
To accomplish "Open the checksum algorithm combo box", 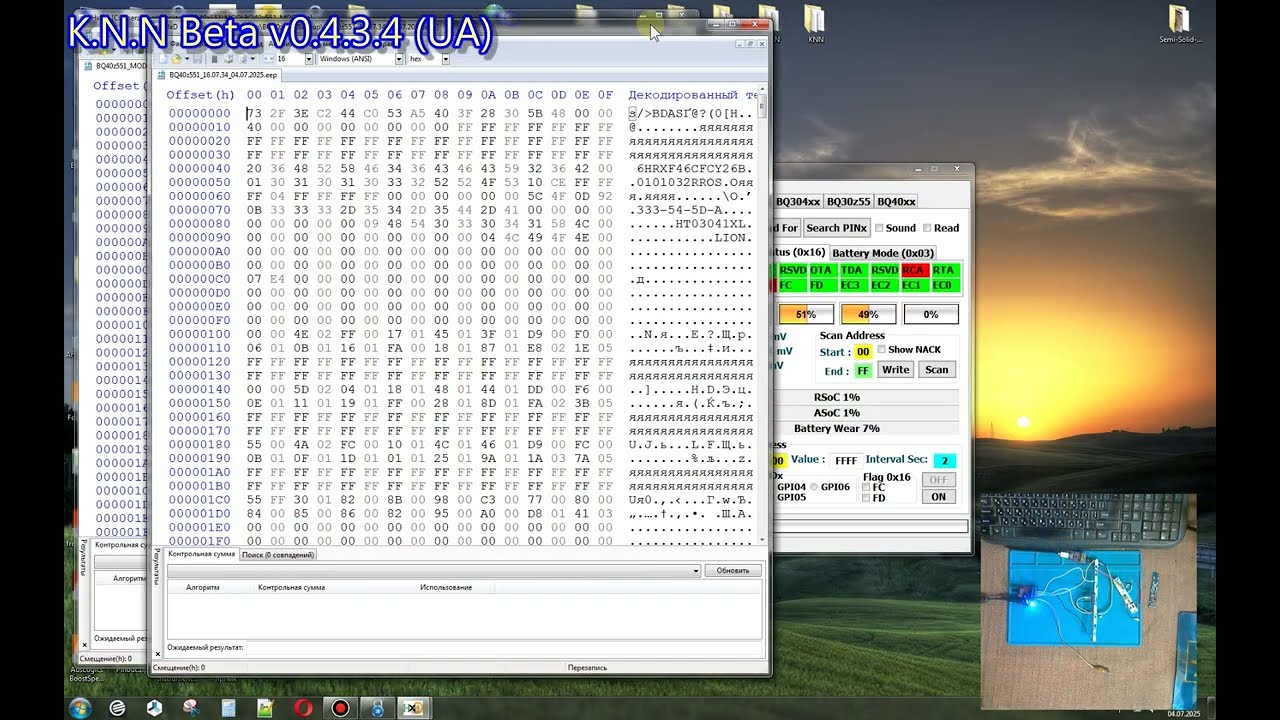I will tap(433, 570).
